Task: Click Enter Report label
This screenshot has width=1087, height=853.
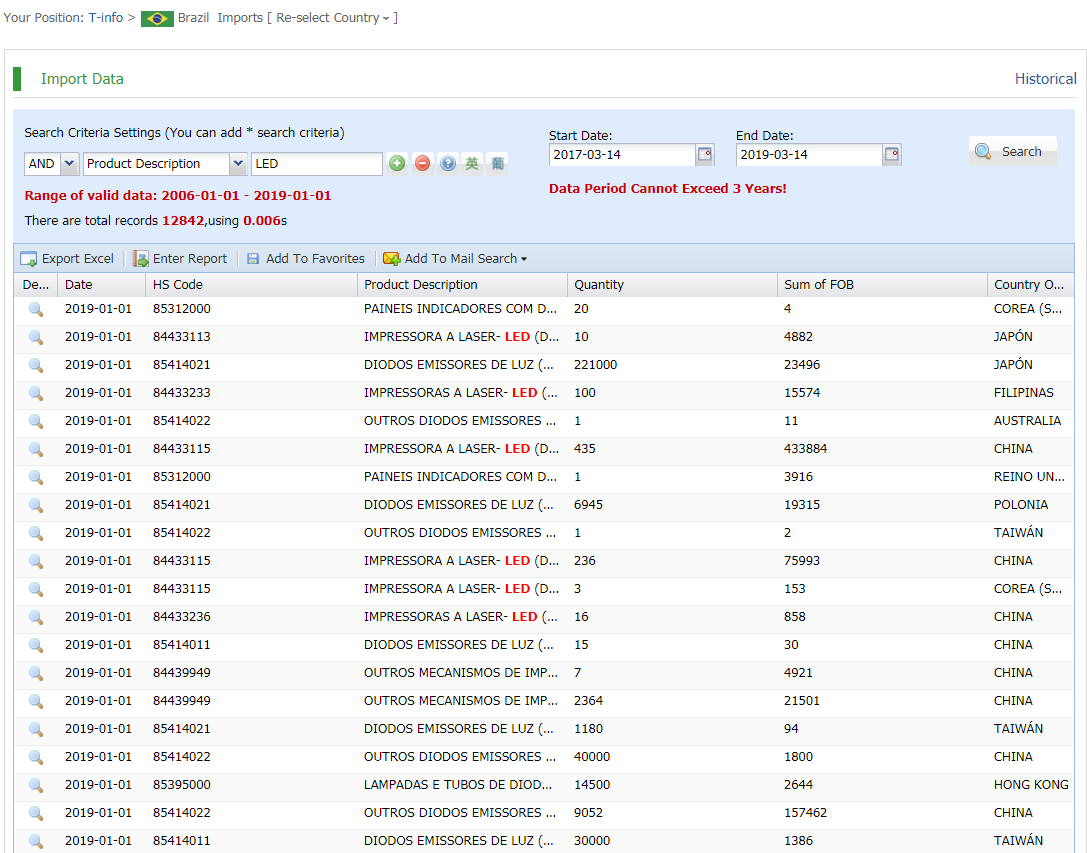Action: (x=190, y=259)
